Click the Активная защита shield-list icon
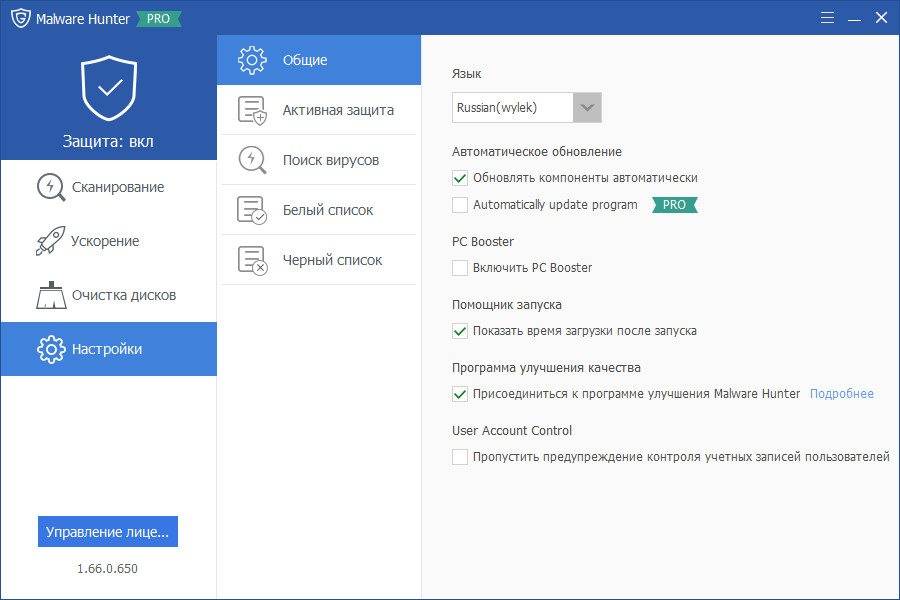 (252, 110)
